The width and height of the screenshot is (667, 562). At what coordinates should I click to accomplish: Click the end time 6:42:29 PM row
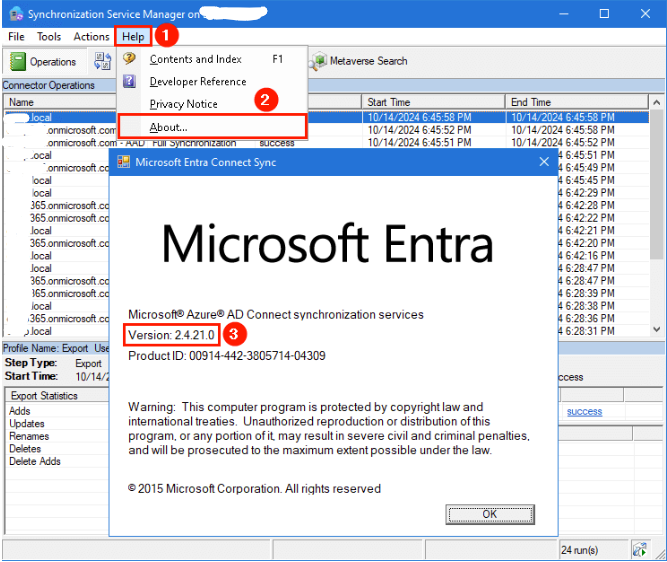tap(586, 193)
